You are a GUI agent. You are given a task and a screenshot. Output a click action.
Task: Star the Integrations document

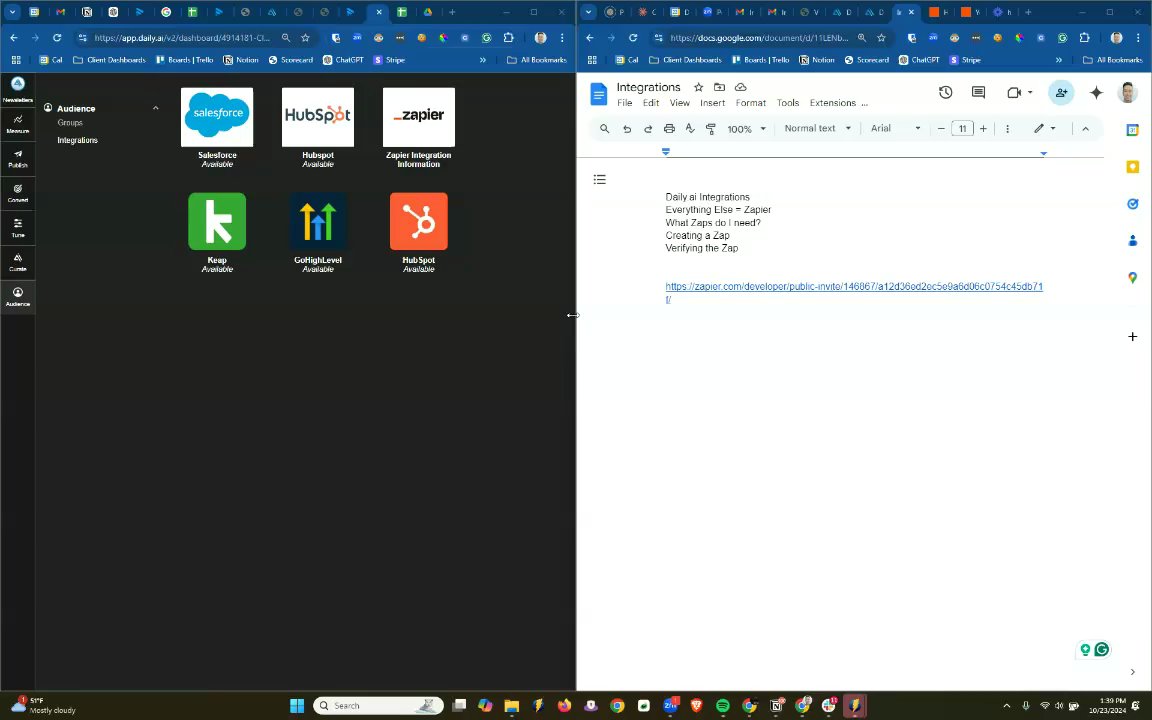[699, 87]
